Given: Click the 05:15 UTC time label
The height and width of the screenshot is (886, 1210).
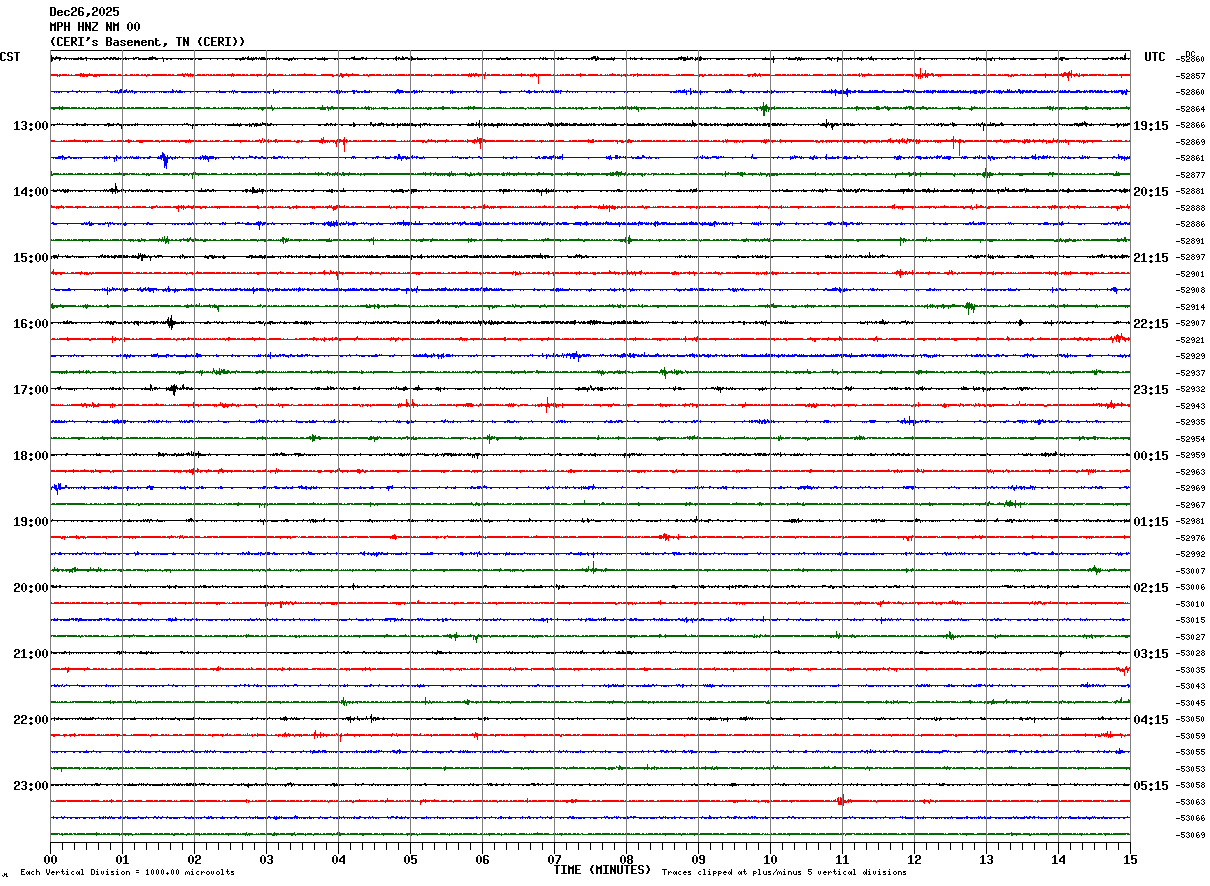Looking at the screenshot, I should (x=1151, y=785).
